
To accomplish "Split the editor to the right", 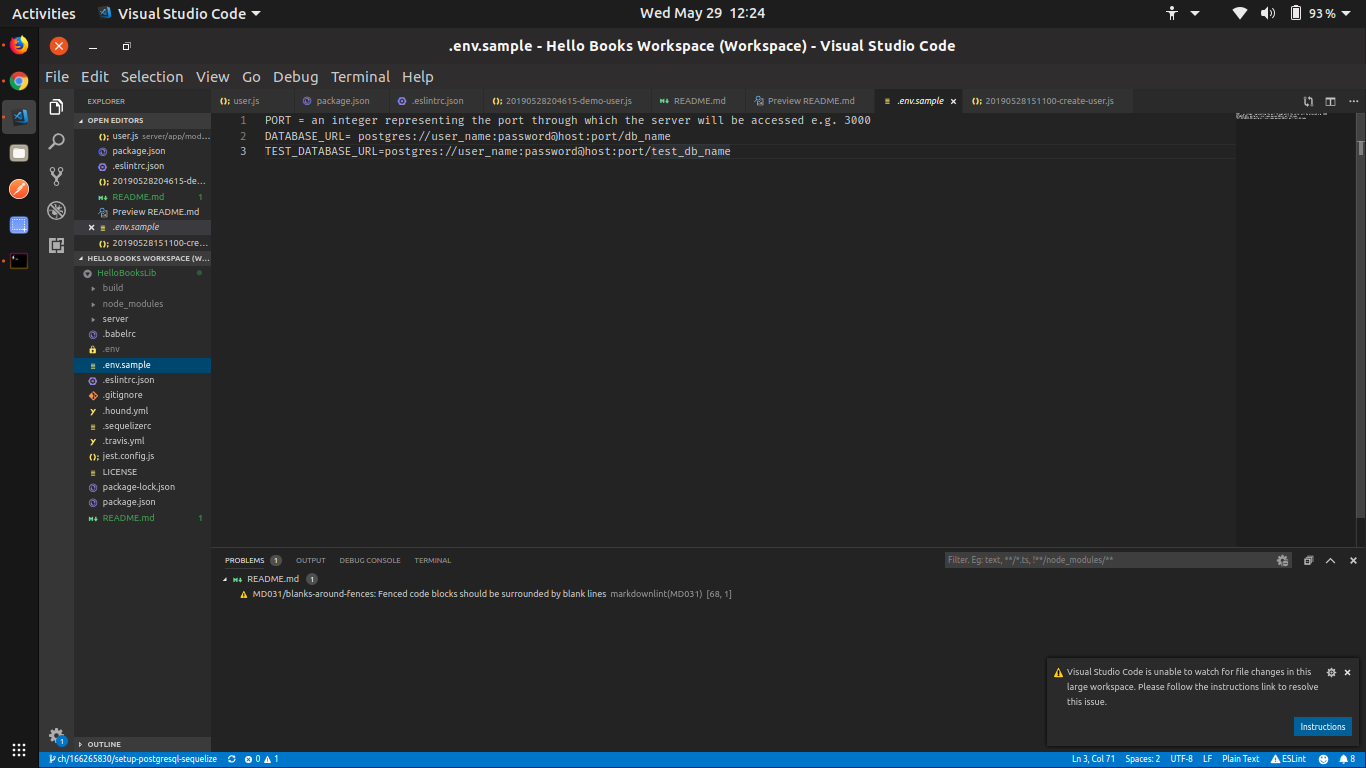I will pyautogui.click(x=1330, y=101).
